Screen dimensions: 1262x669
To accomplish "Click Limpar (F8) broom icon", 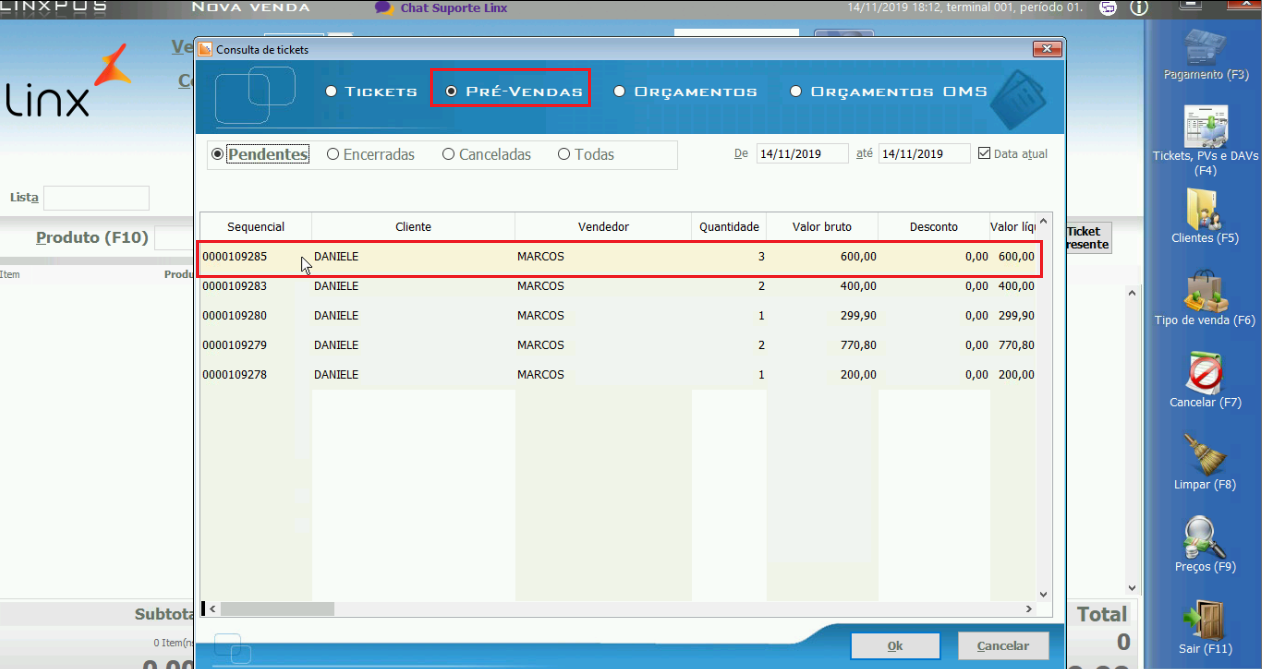I will pos(1205,455).
